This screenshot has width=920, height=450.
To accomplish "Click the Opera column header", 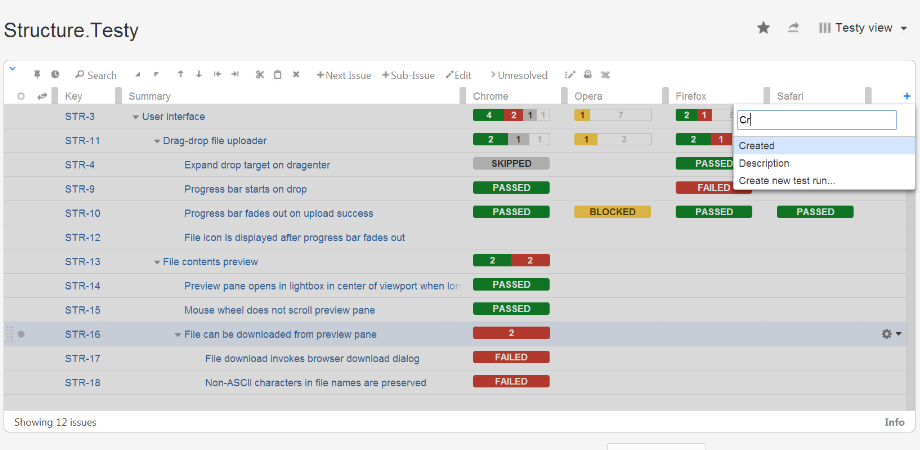I will (x=588, y=96).
